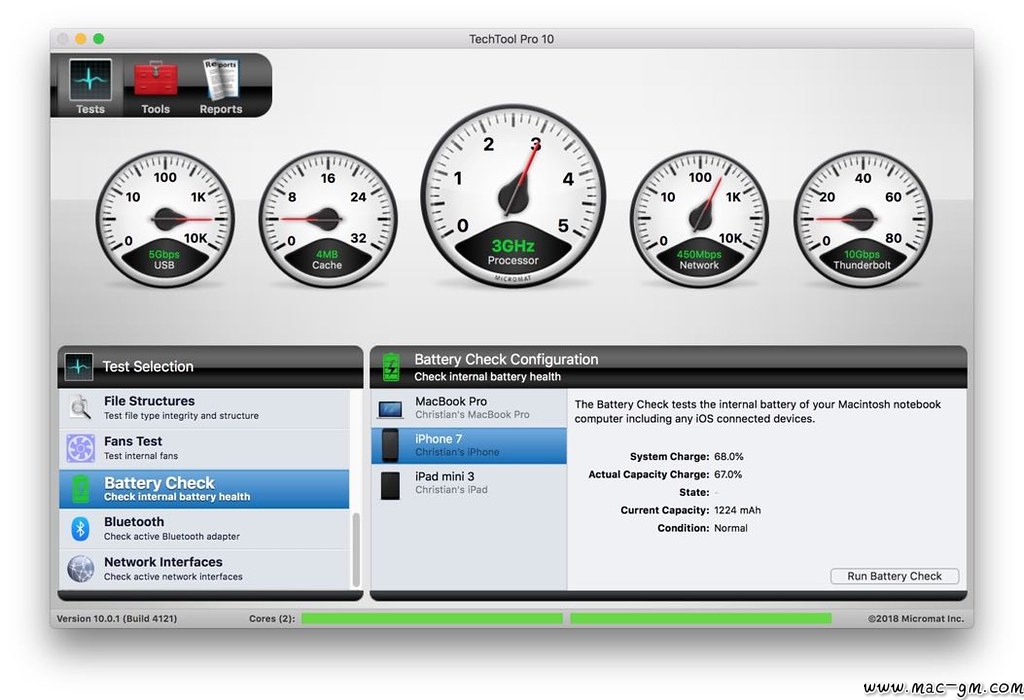Viewport: 1024px width, 700px height.
Task: Open the red Tools toolbox icon
Action: (155, 80)
